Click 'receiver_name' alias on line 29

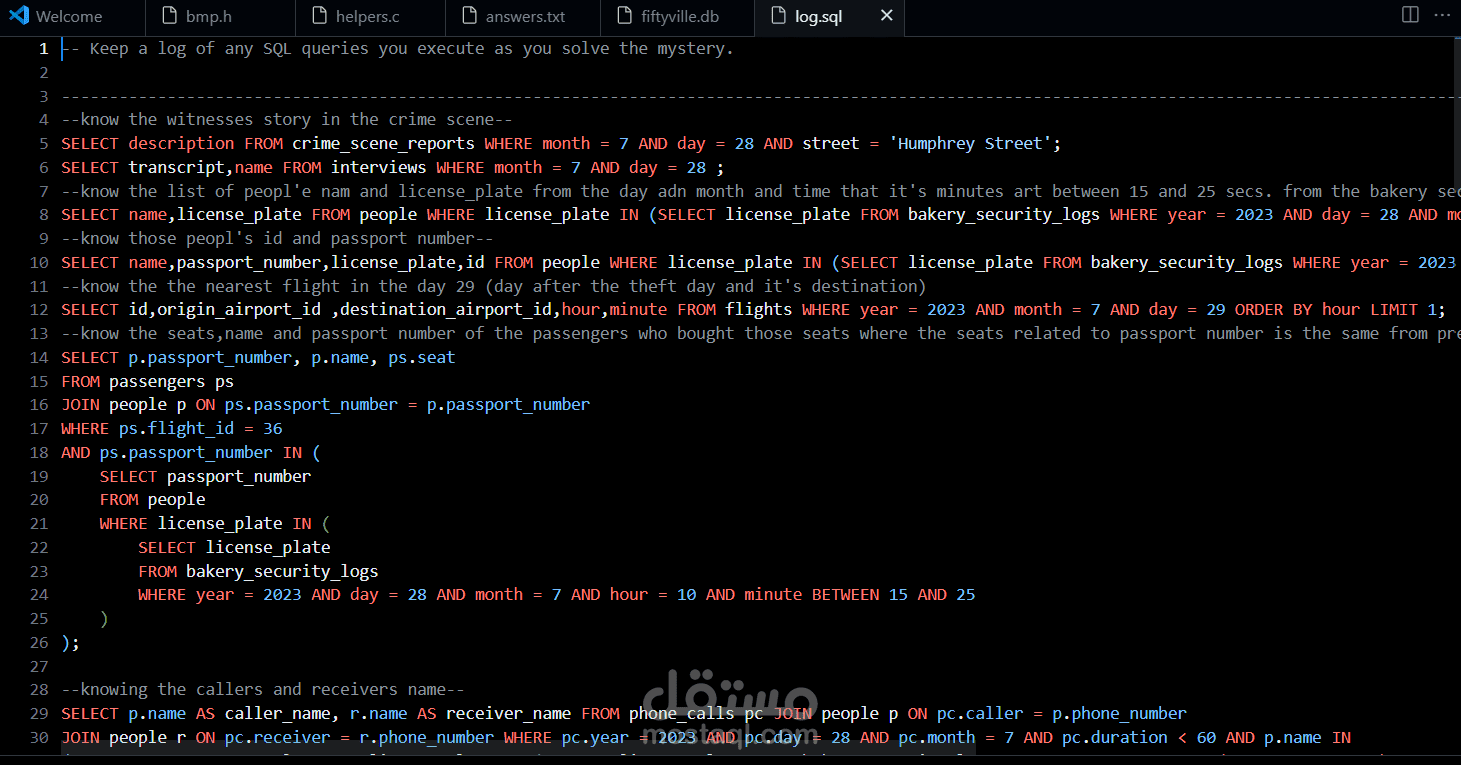click(508, 713)
